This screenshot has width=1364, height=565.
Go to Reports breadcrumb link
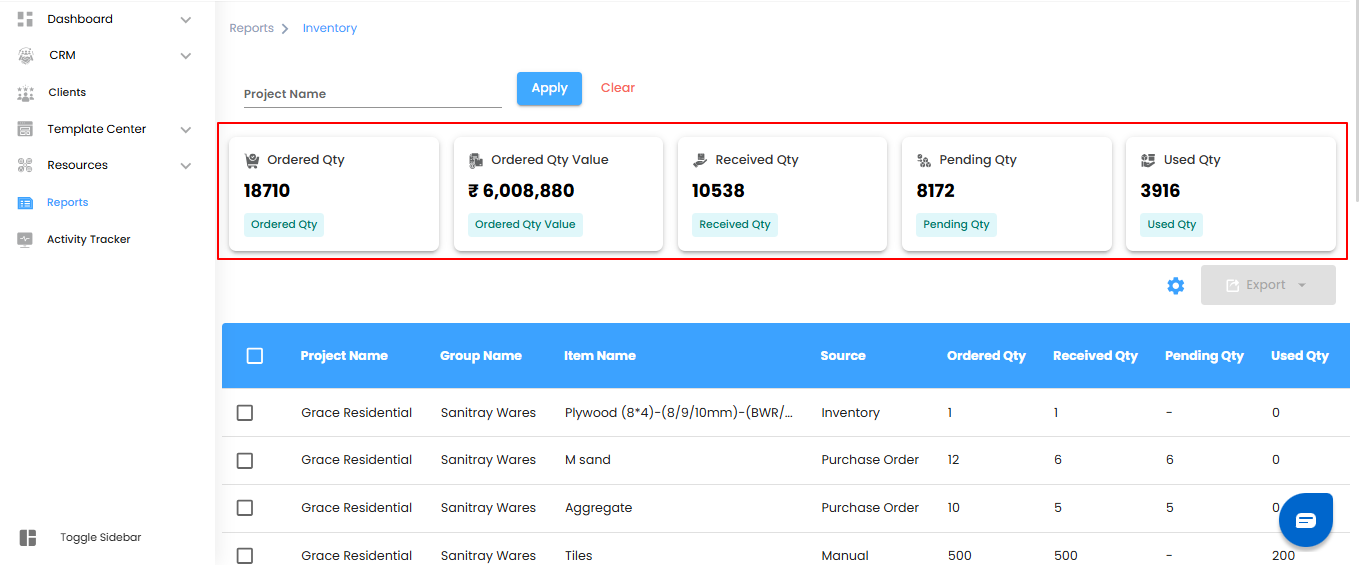(x=251, y=28)
